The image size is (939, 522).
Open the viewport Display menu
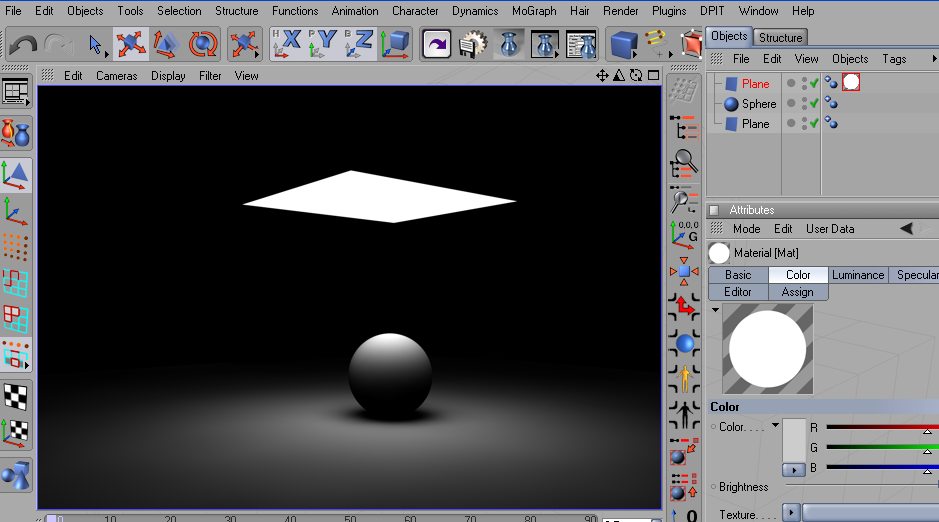click(x=168, y=76)
